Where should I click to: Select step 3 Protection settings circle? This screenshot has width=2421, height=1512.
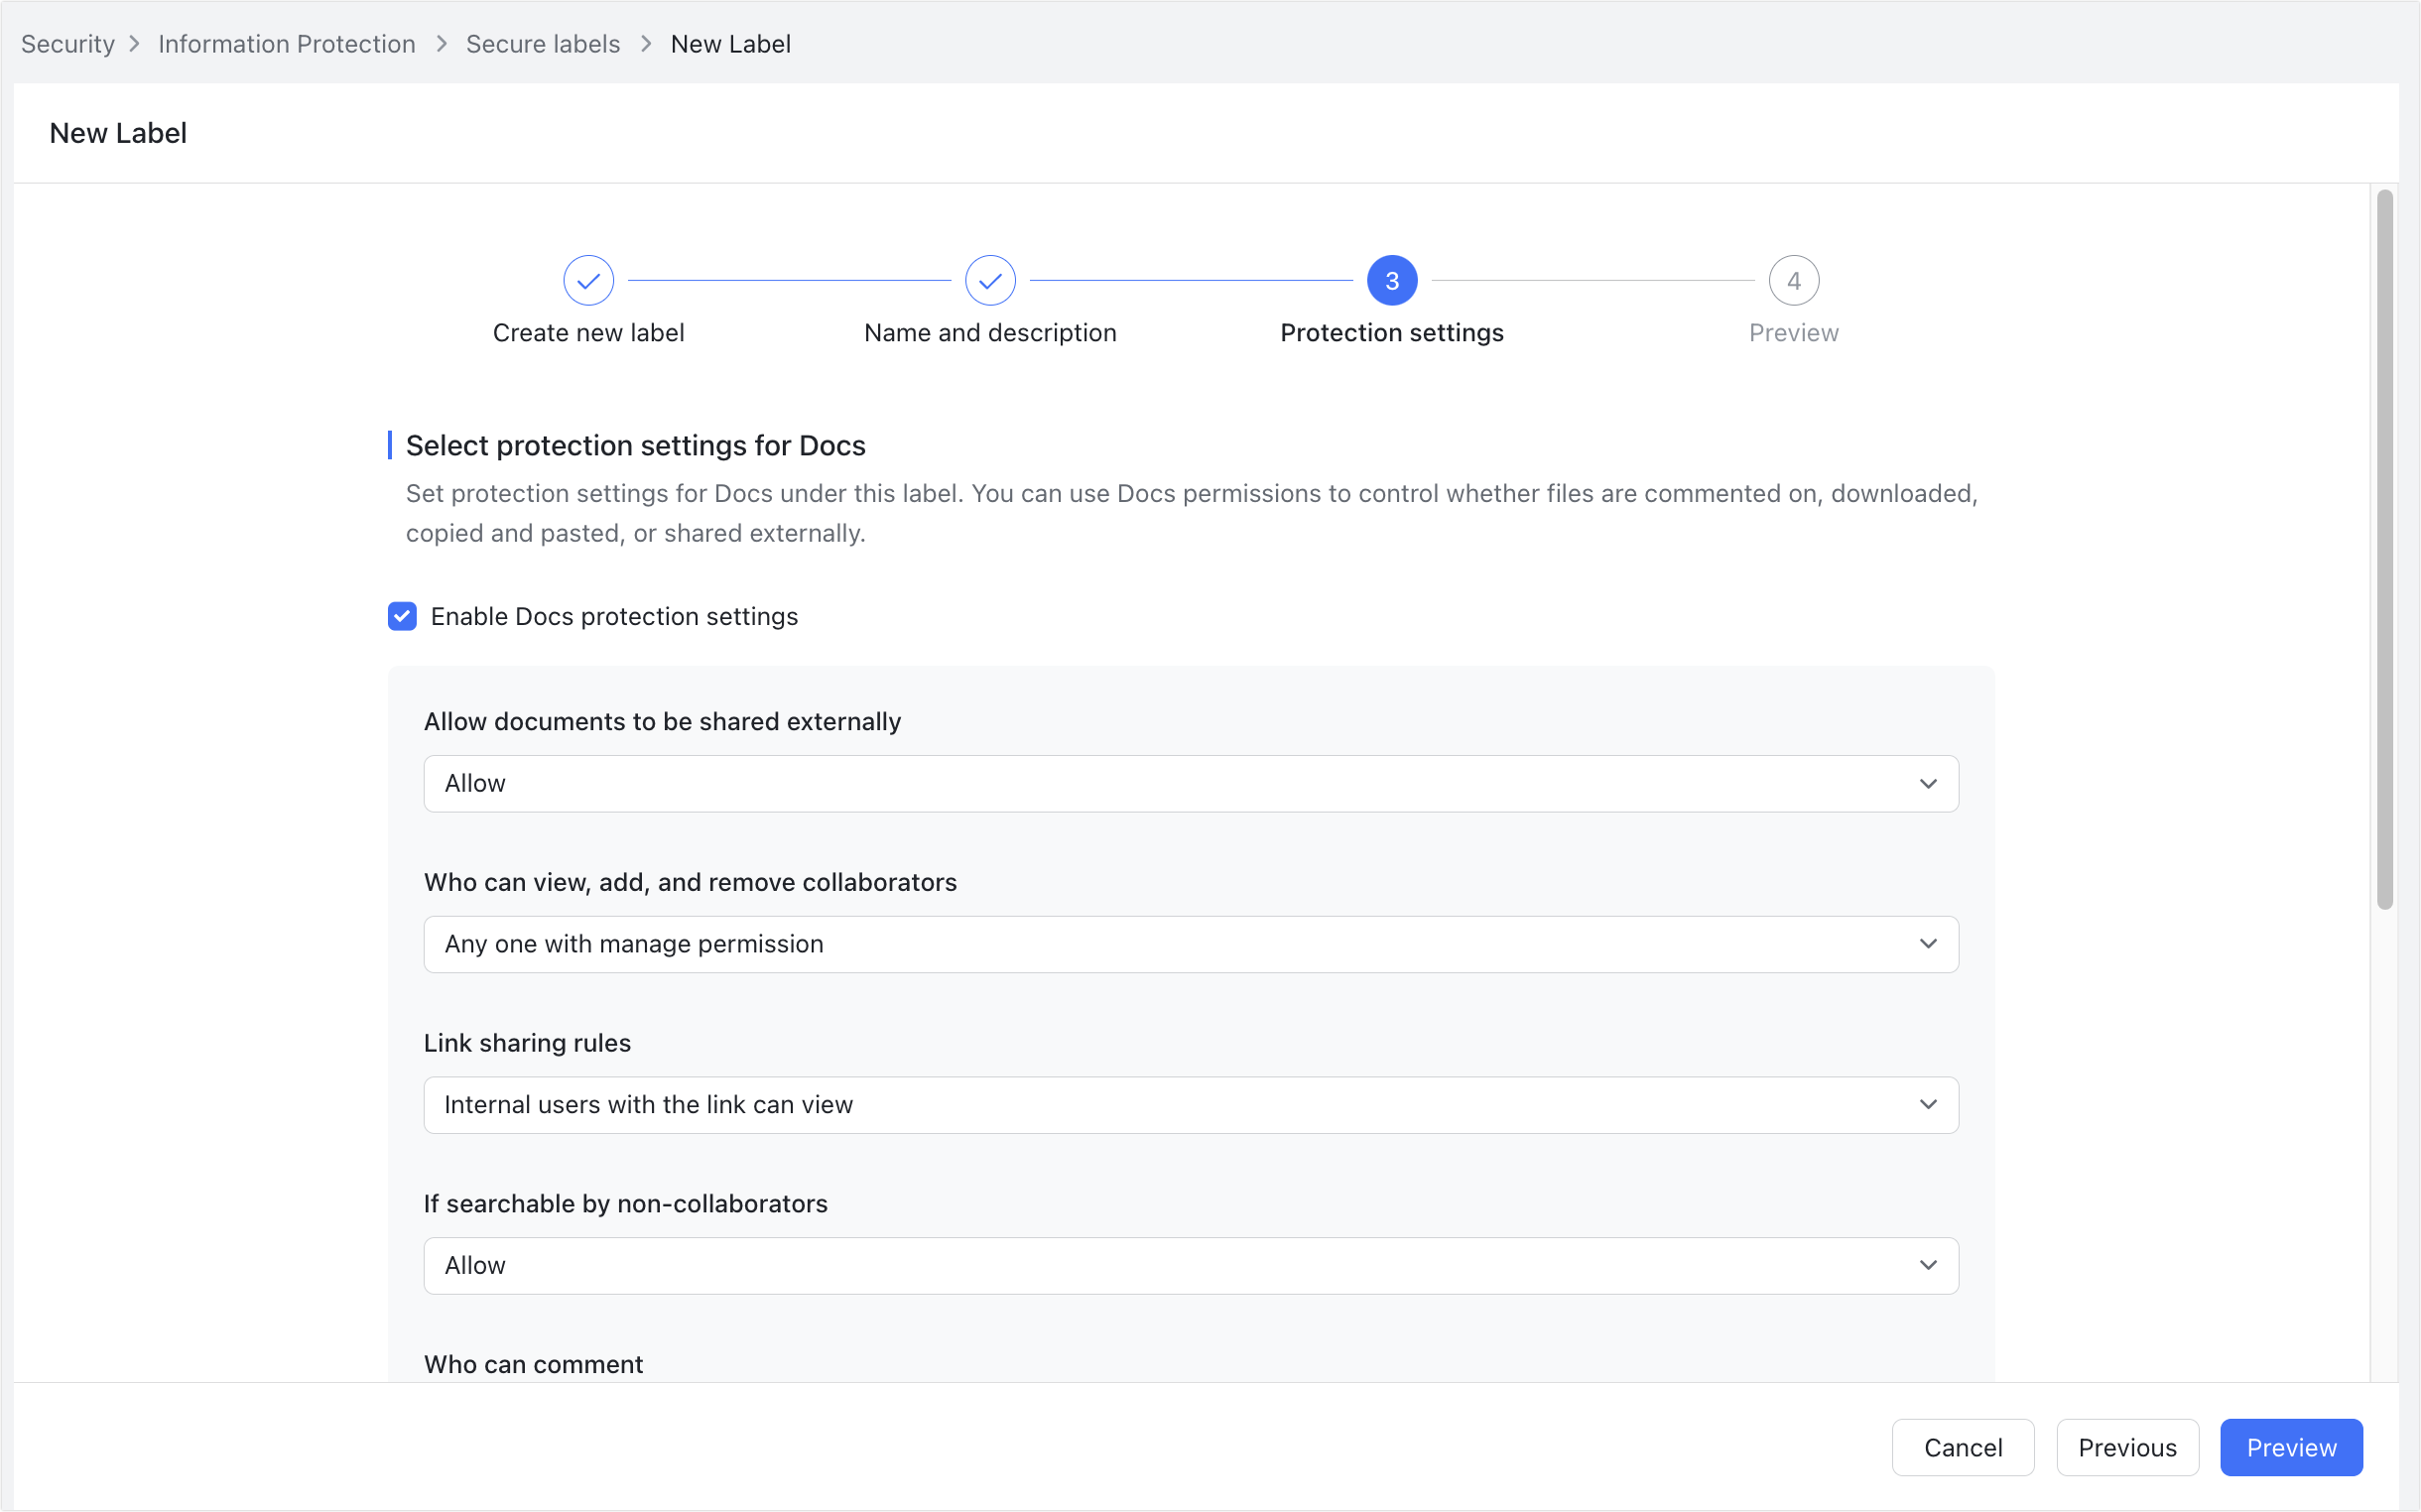[1391, 280]
